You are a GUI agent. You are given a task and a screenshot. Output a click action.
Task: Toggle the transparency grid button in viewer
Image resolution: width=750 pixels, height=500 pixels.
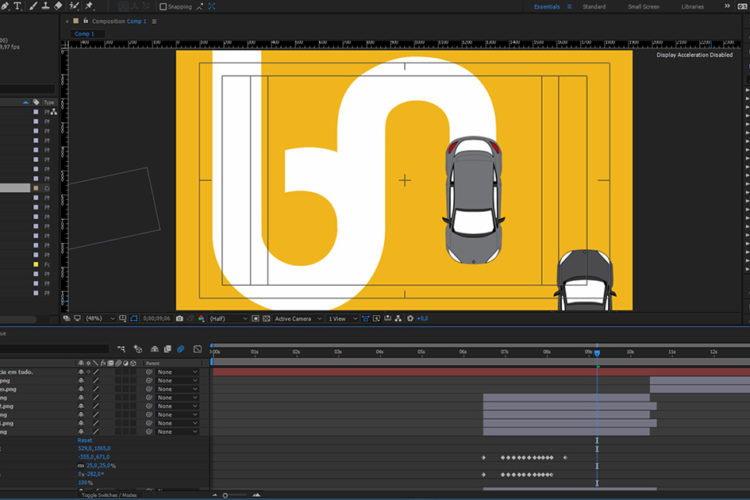[x=266, y=318]
